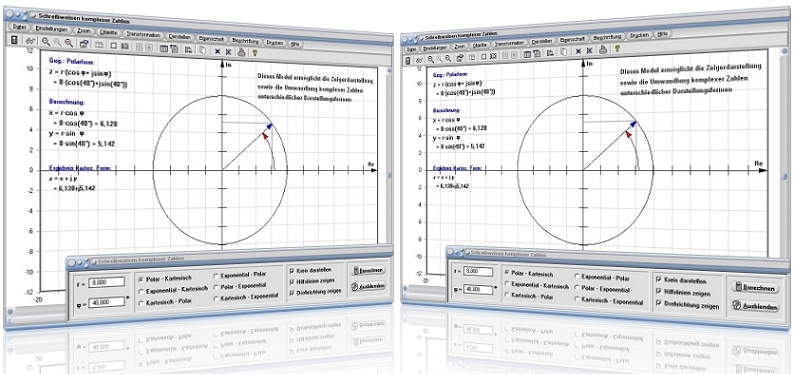Viewport: 794px width, 374px height.
Task: Click the first blue X icon in left window toolbar
Action: 217,51
